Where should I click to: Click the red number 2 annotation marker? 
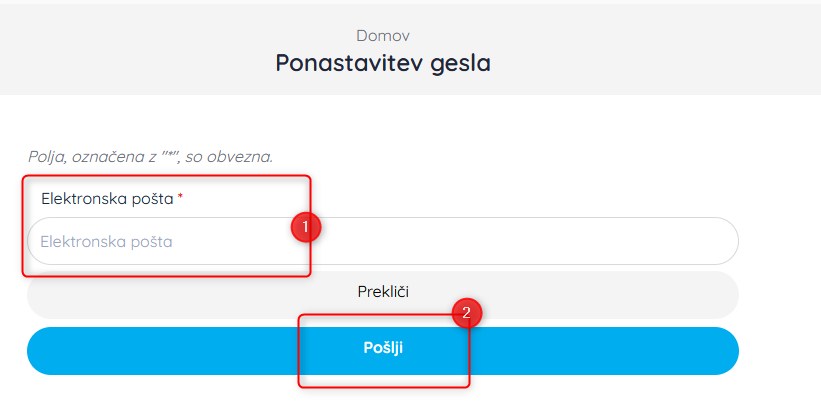click(467, 313)
